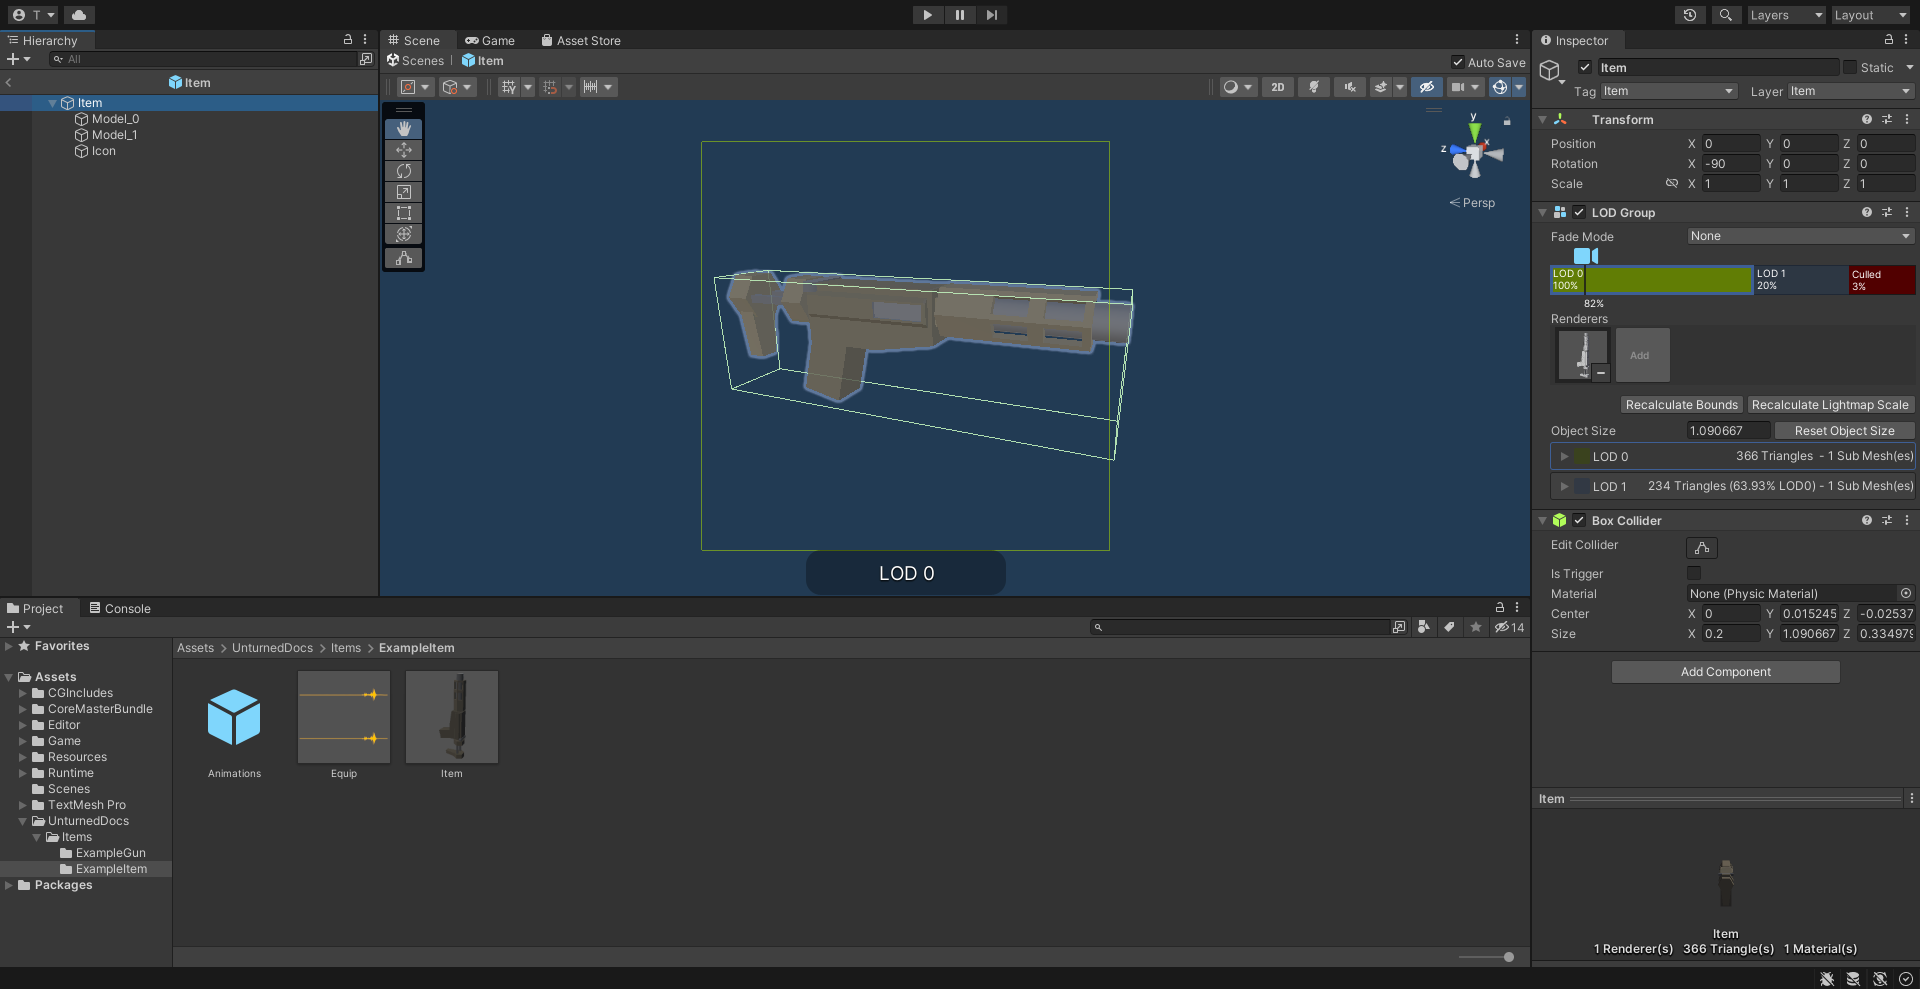This screenshot has width=1920, height=989.
Task: Disable the Auto Save checkbox
Action: (x=1459, y=61)
